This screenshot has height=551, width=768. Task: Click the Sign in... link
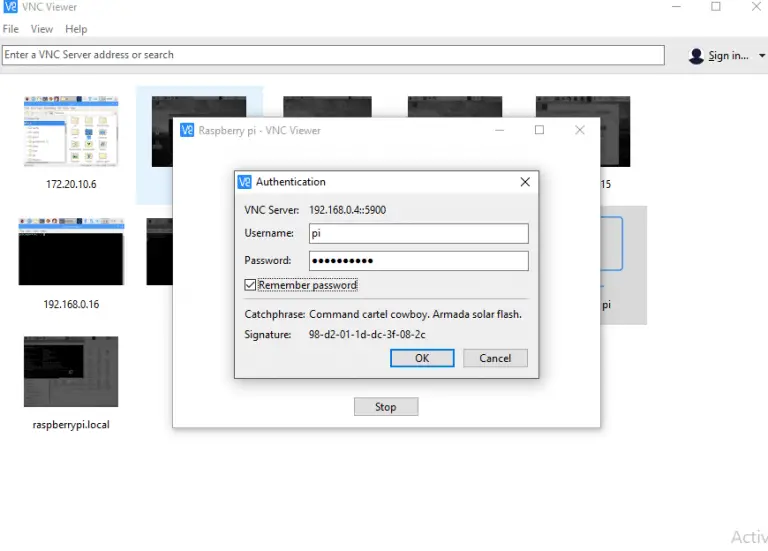[x=728, y=56]
